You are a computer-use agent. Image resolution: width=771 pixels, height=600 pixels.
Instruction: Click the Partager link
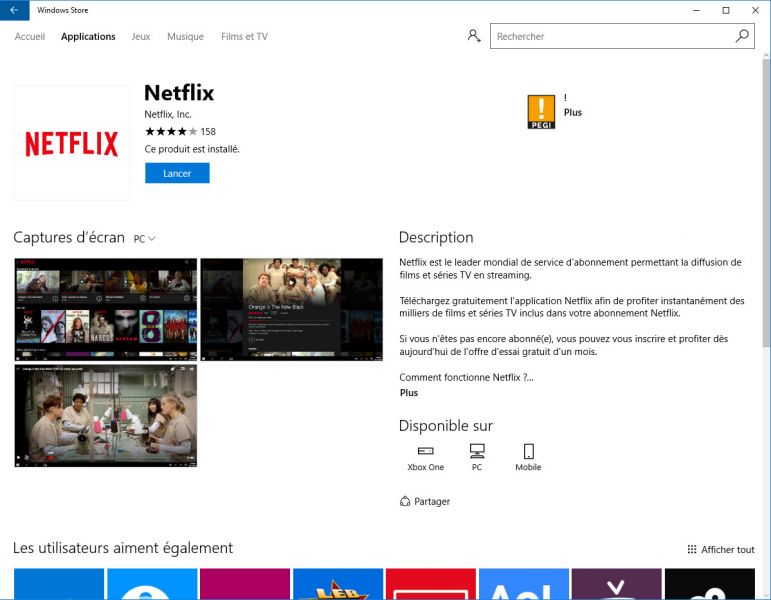(432, 501)
